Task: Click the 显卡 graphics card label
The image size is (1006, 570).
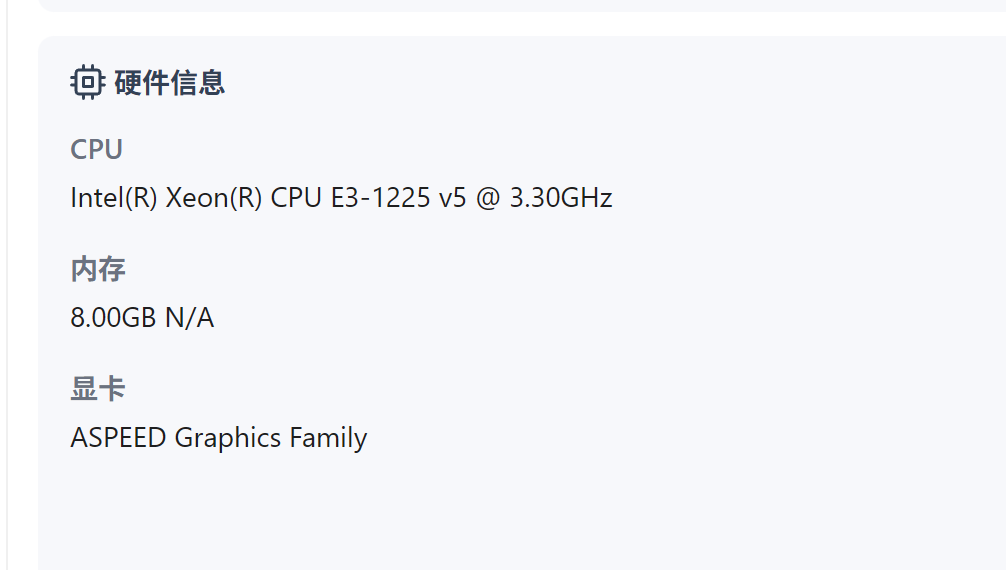Action: [98, 389]
